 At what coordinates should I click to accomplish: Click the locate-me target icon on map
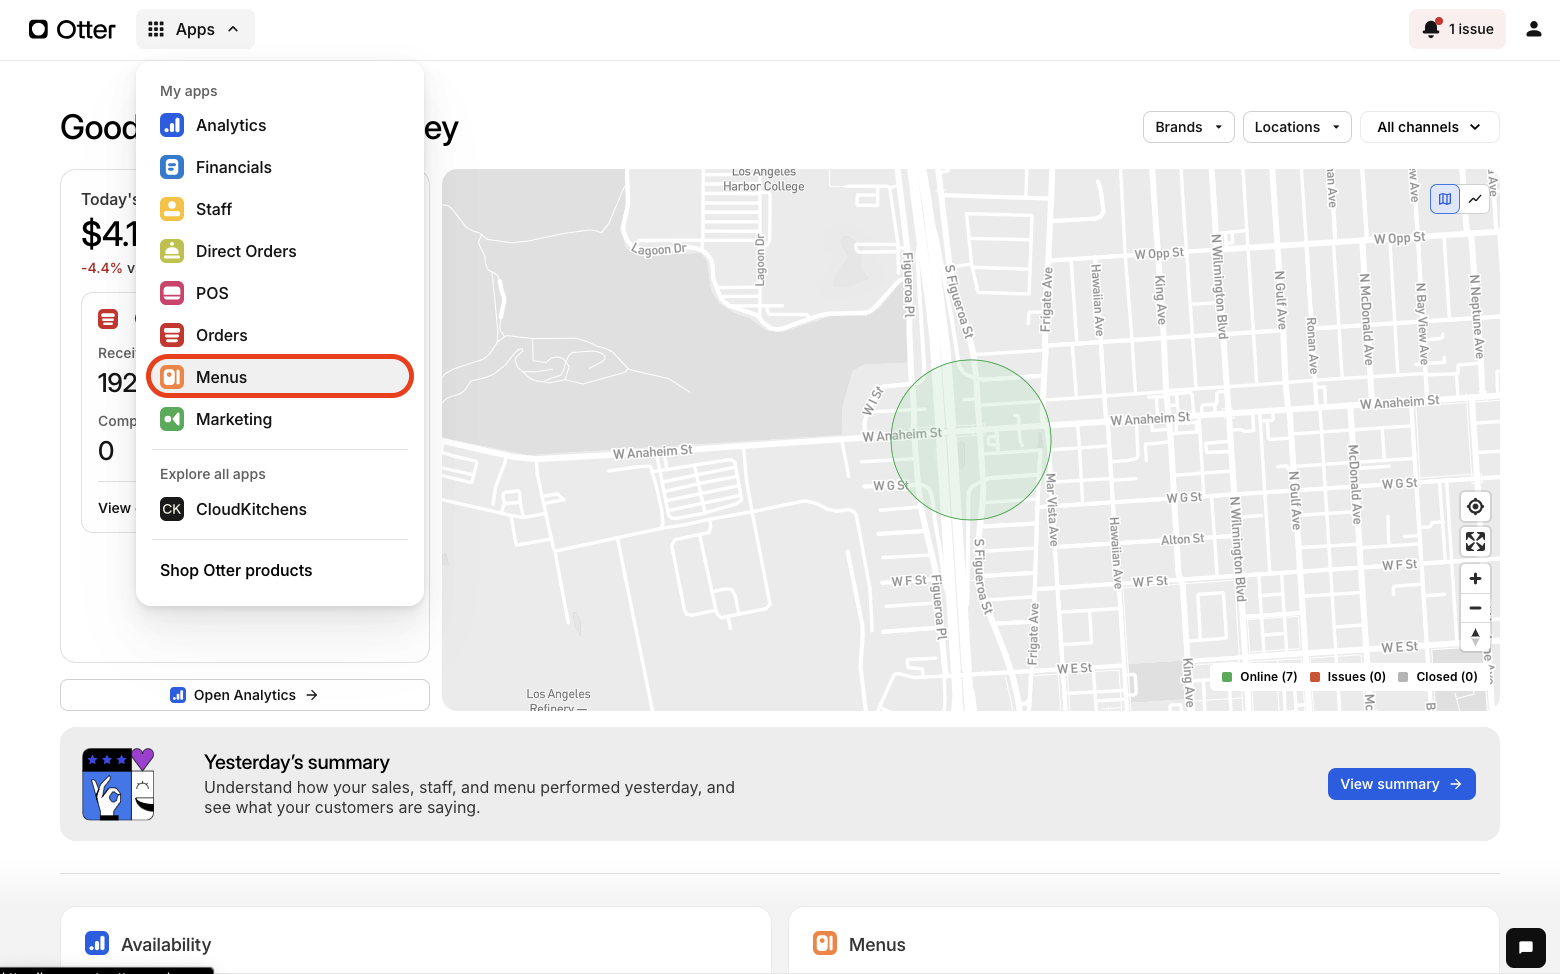click(x=1475, y=507)
